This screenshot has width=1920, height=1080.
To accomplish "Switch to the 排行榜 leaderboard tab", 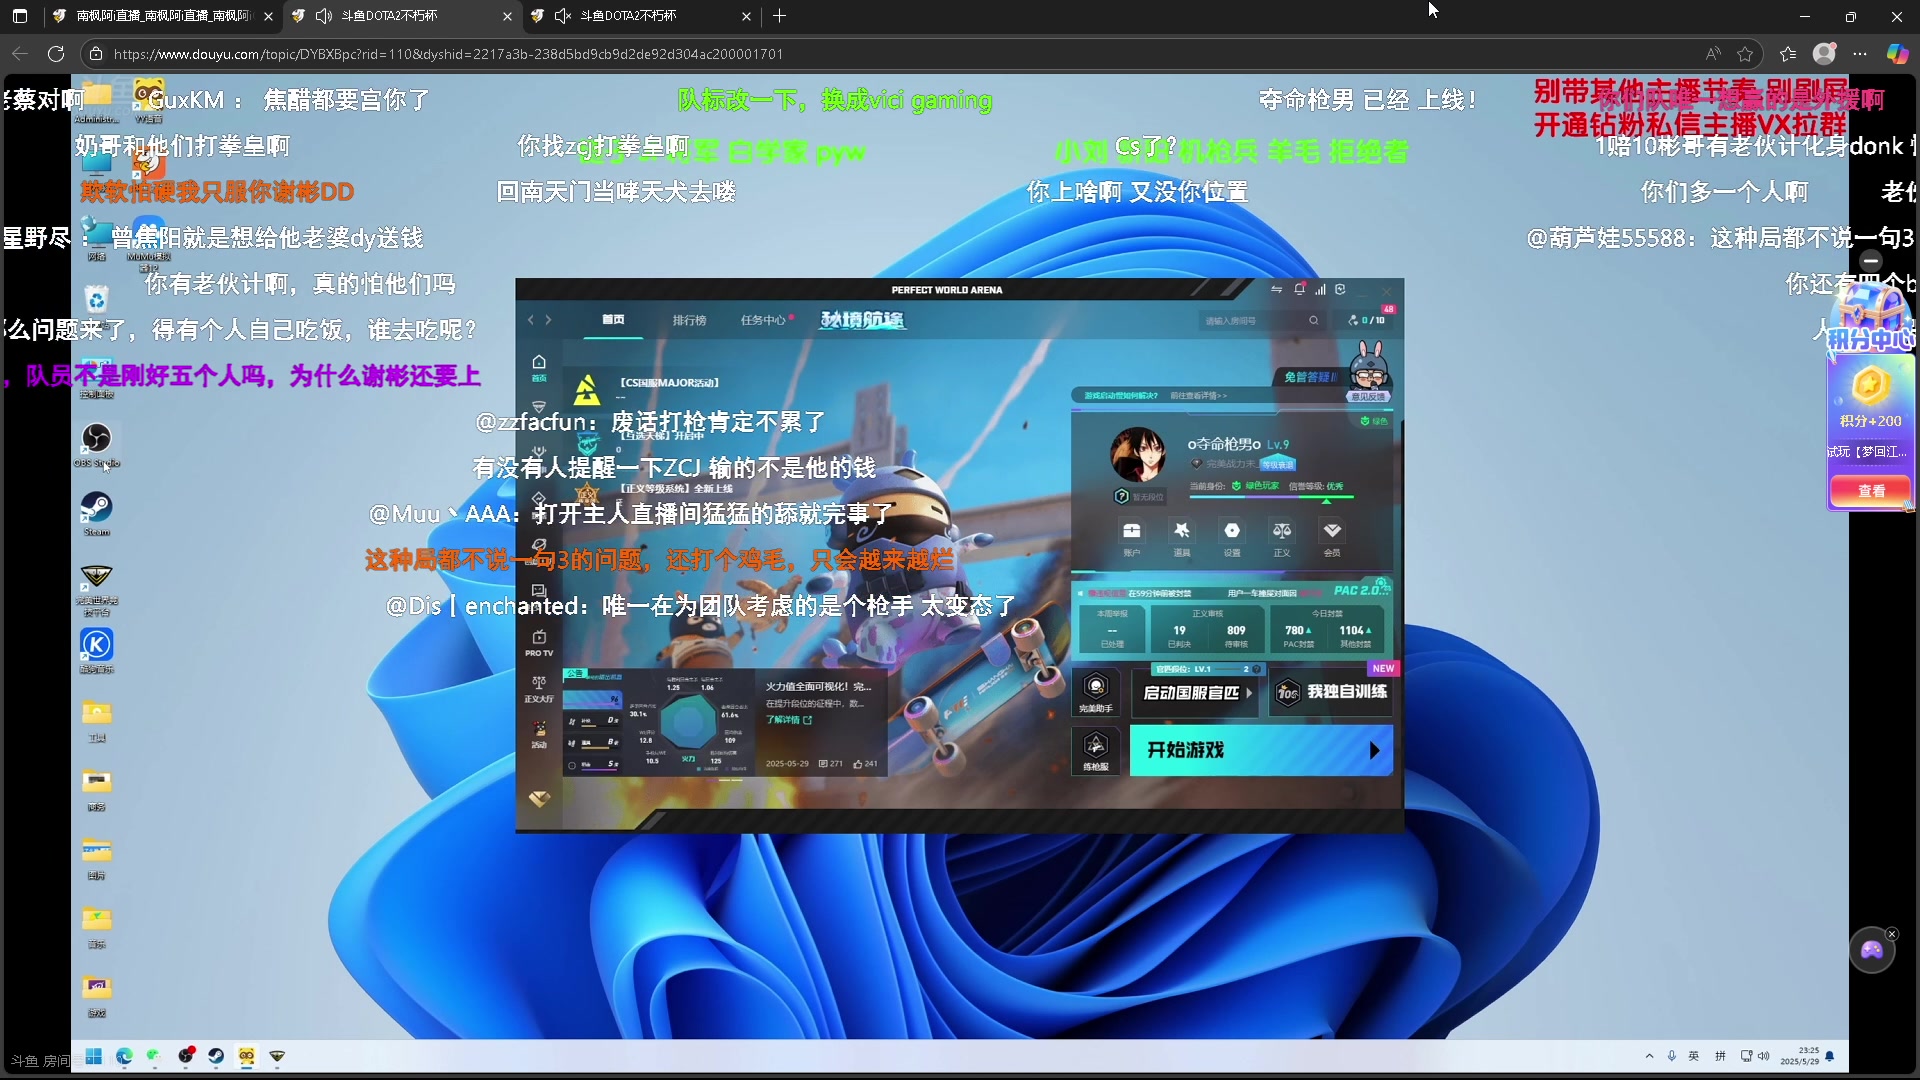I will click(x=689, y=320).
